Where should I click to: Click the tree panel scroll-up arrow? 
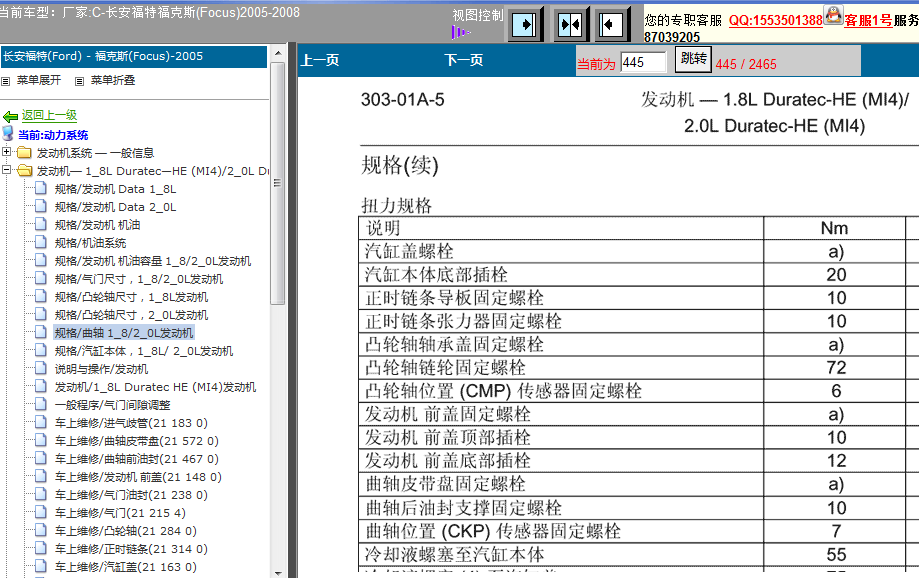[x=278, y=53]
